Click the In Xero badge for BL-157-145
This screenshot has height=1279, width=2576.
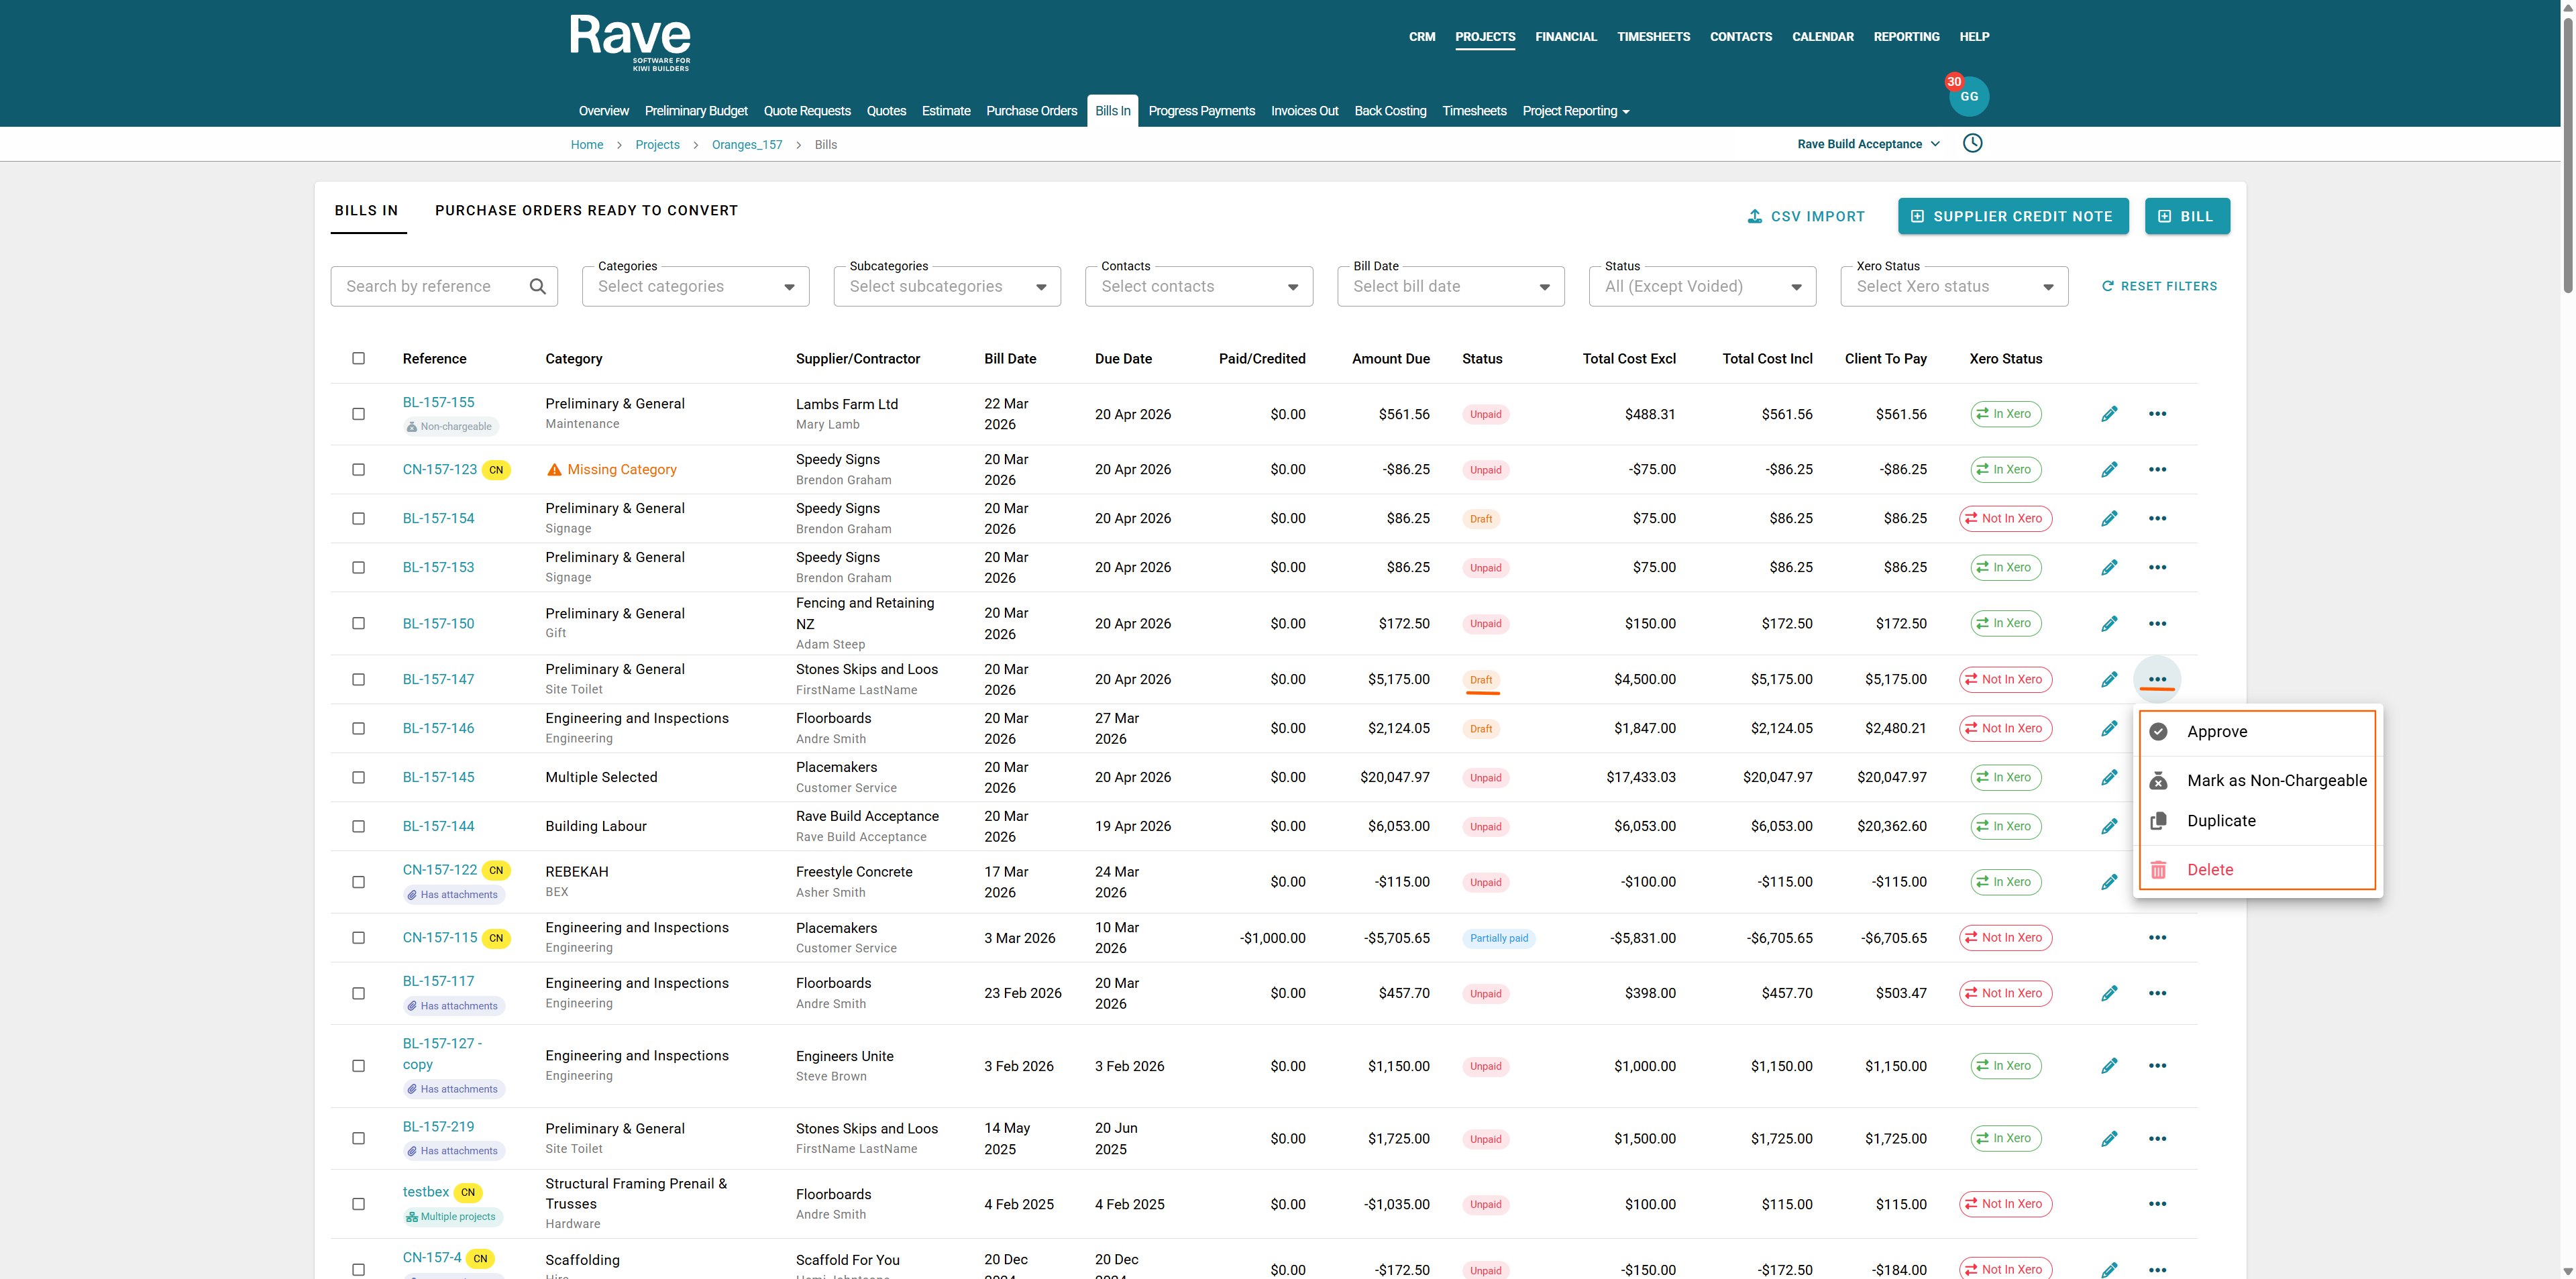(2005, 777)
